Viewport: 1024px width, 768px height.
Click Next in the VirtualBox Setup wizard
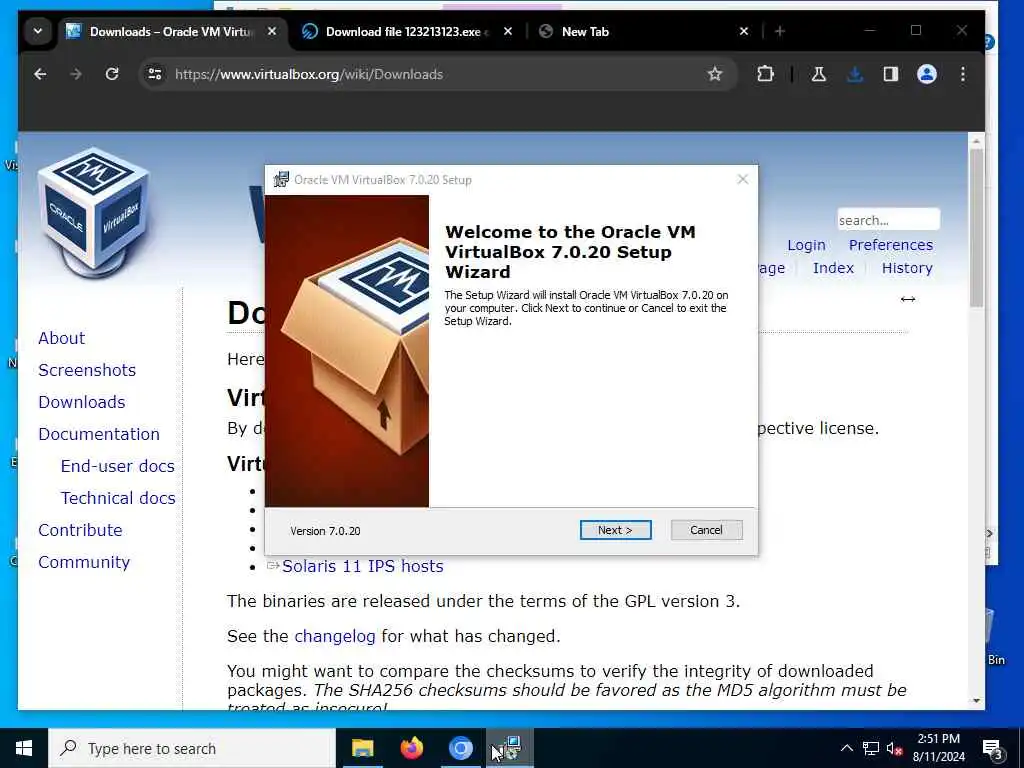click(x=615, y=530)
